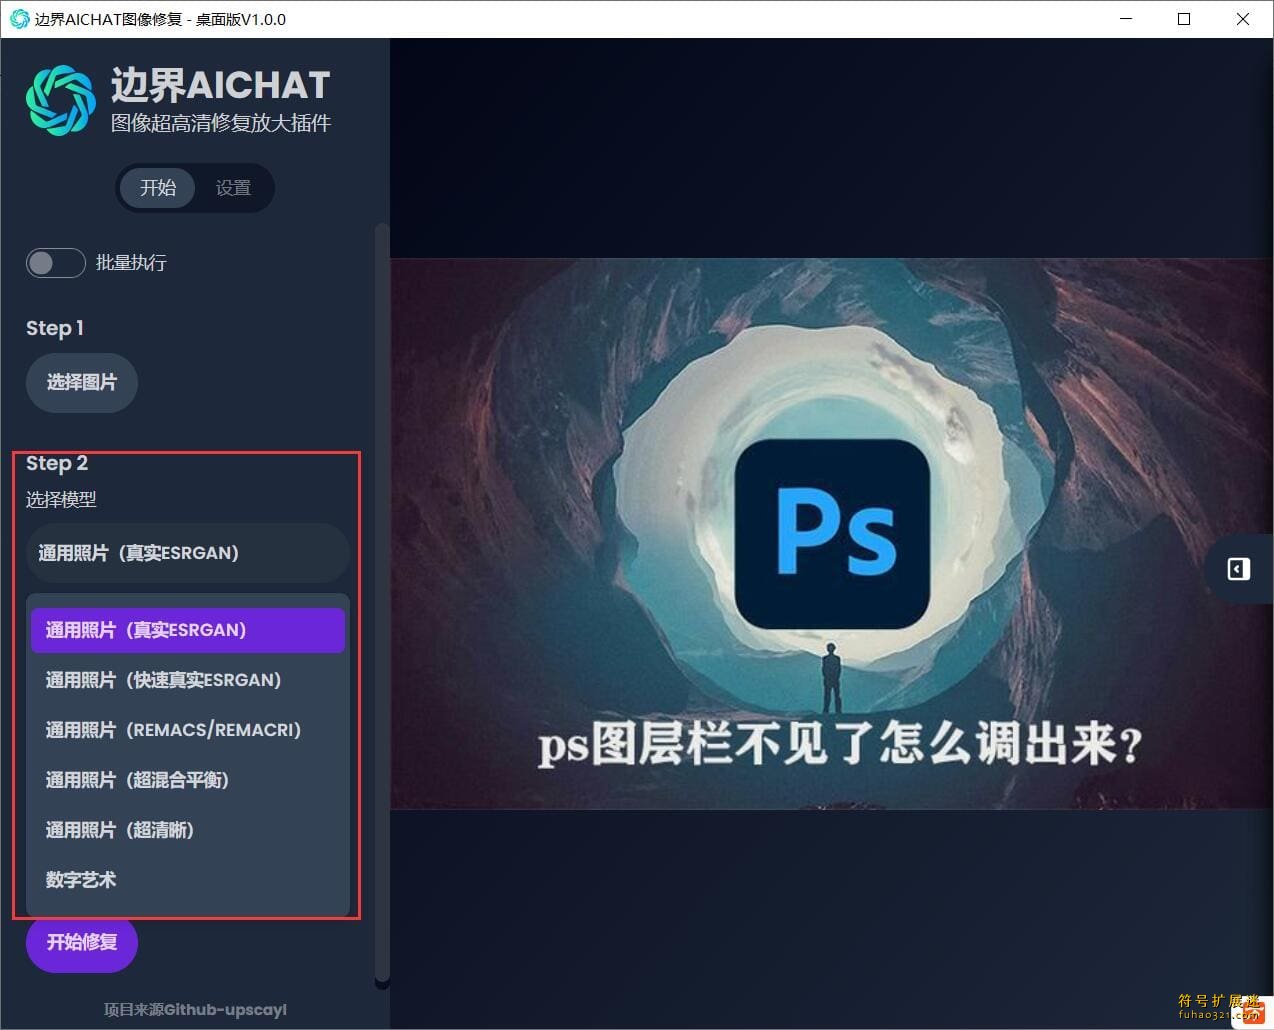This screenshot has width=1274, height=1030.
Task: Select 通用照片（超混合平衡）model
Action: [188, 780]
